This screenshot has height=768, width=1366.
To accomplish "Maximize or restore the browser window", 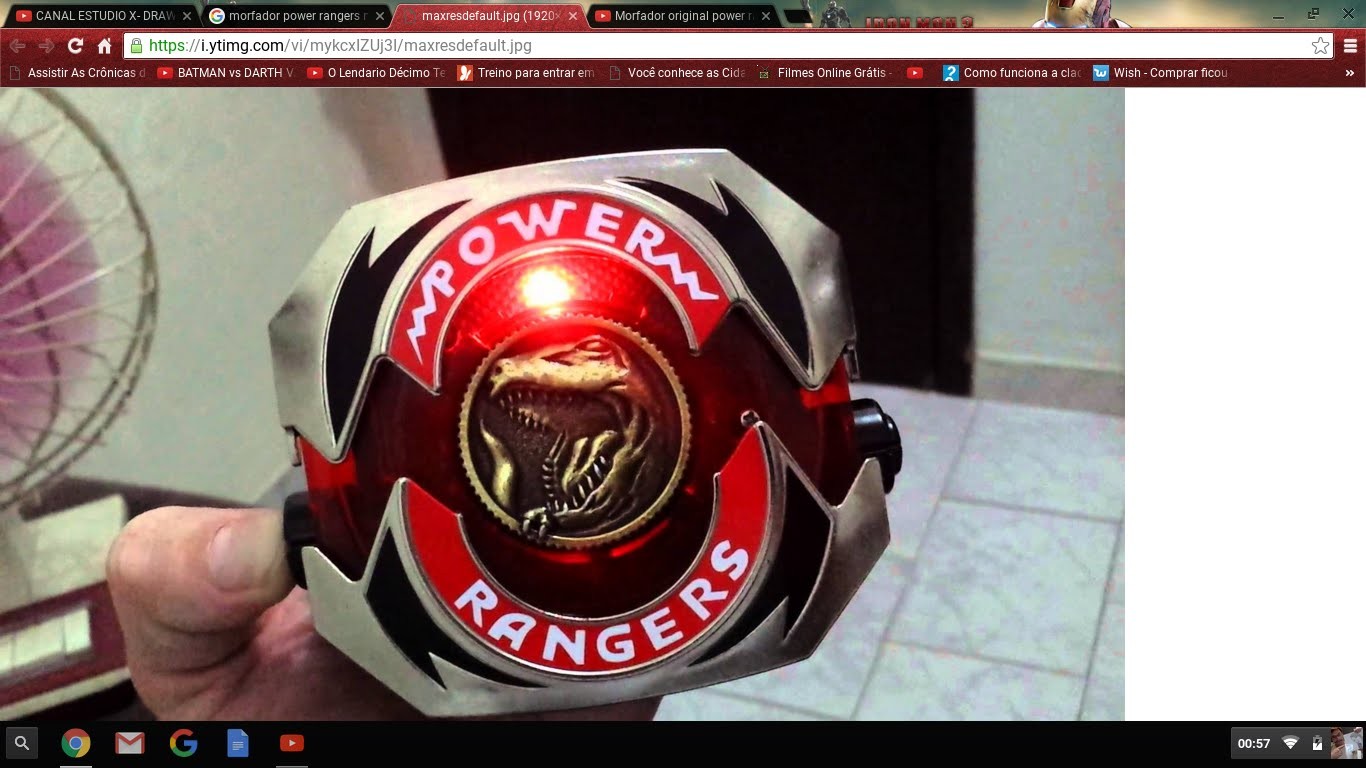I will (1314, 13).
